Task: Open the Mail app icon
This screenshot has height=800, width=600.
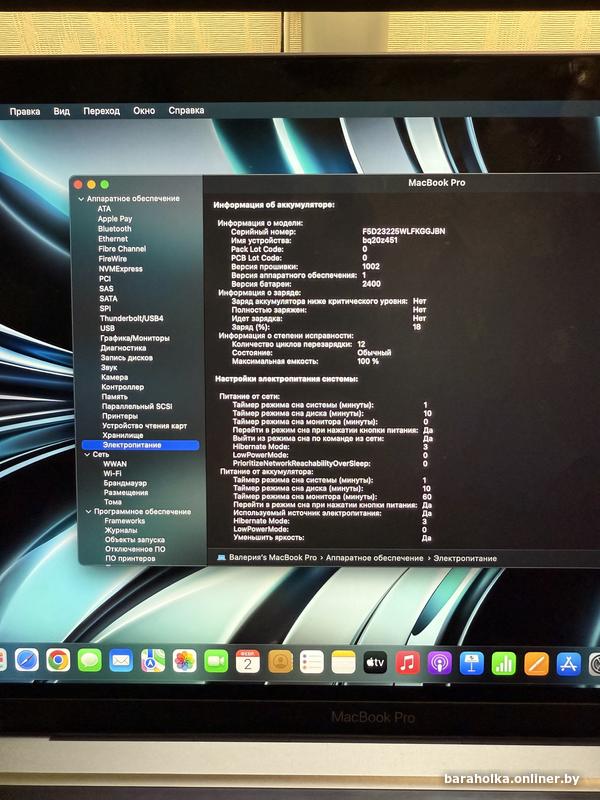Action: [121, 661]
